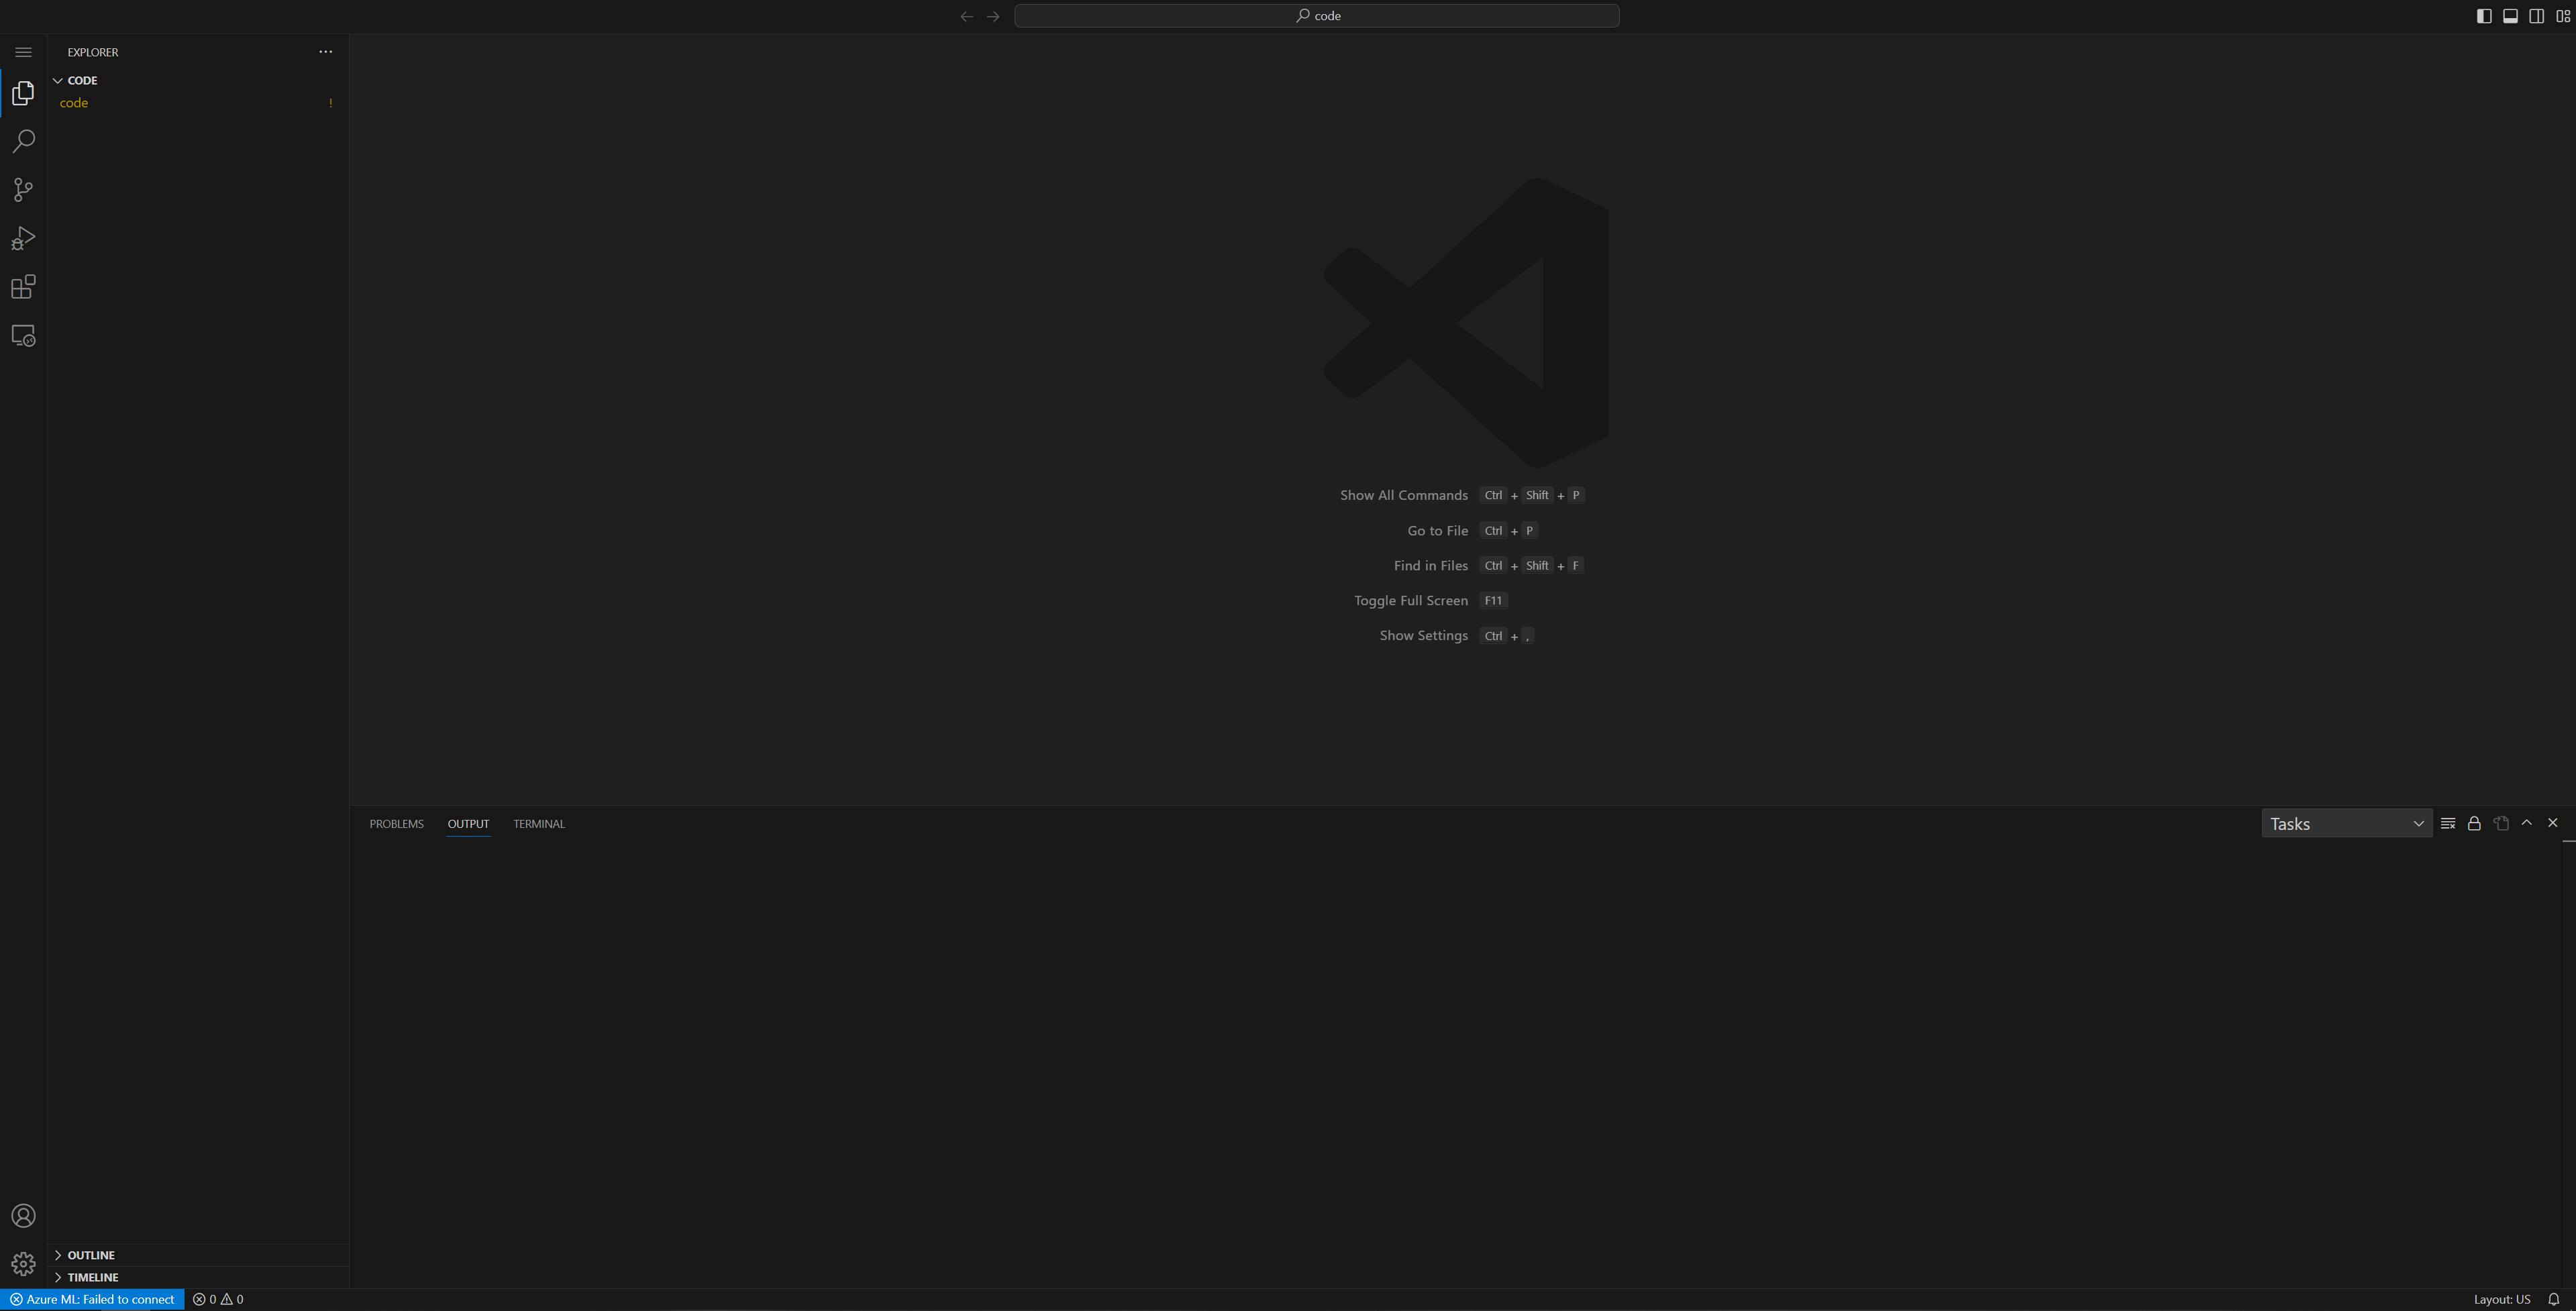The height and width of the screenshot is (1311, 2576).
Task: Click Azure ML Failed to connect status
Action: 93,1299
